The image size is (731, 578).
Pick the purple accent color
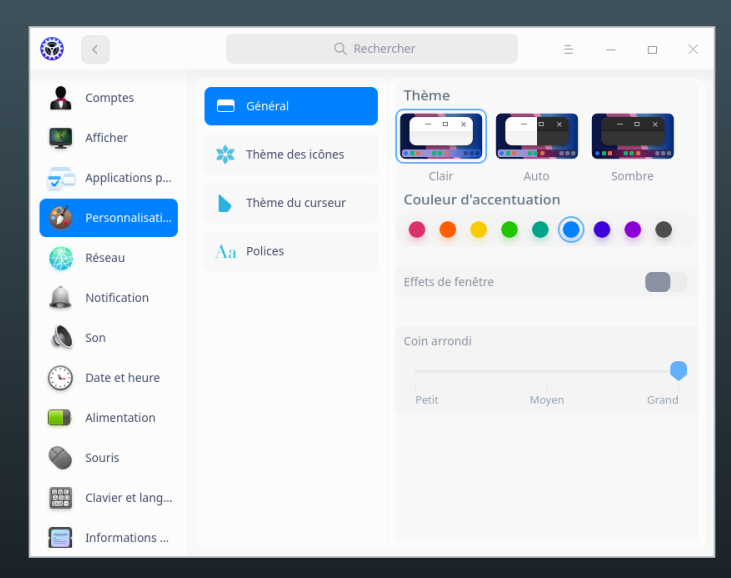(x=633, y=229)
